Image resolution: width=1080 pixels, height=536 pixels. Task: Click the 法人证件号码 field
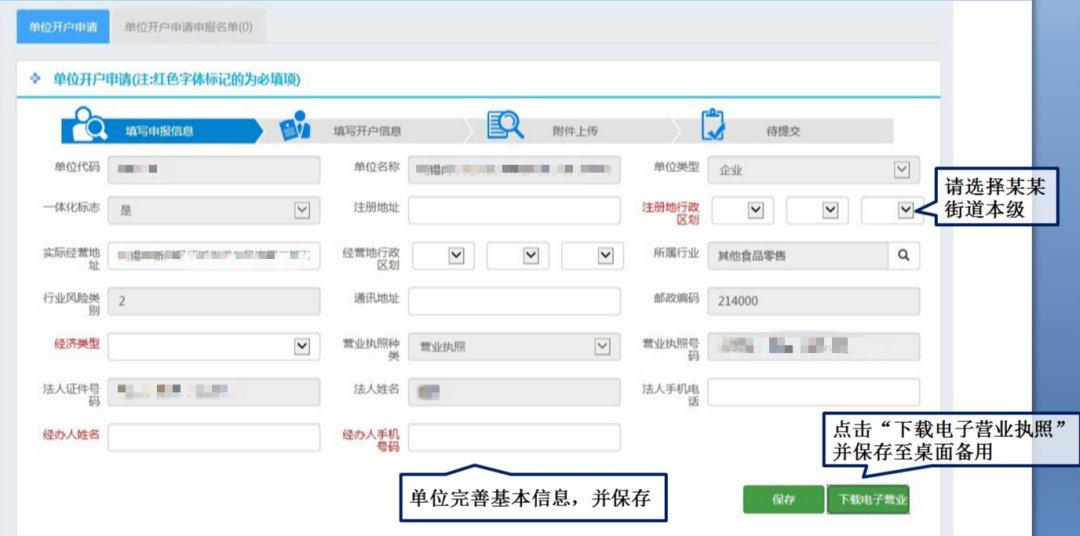[x=214, y=392]
